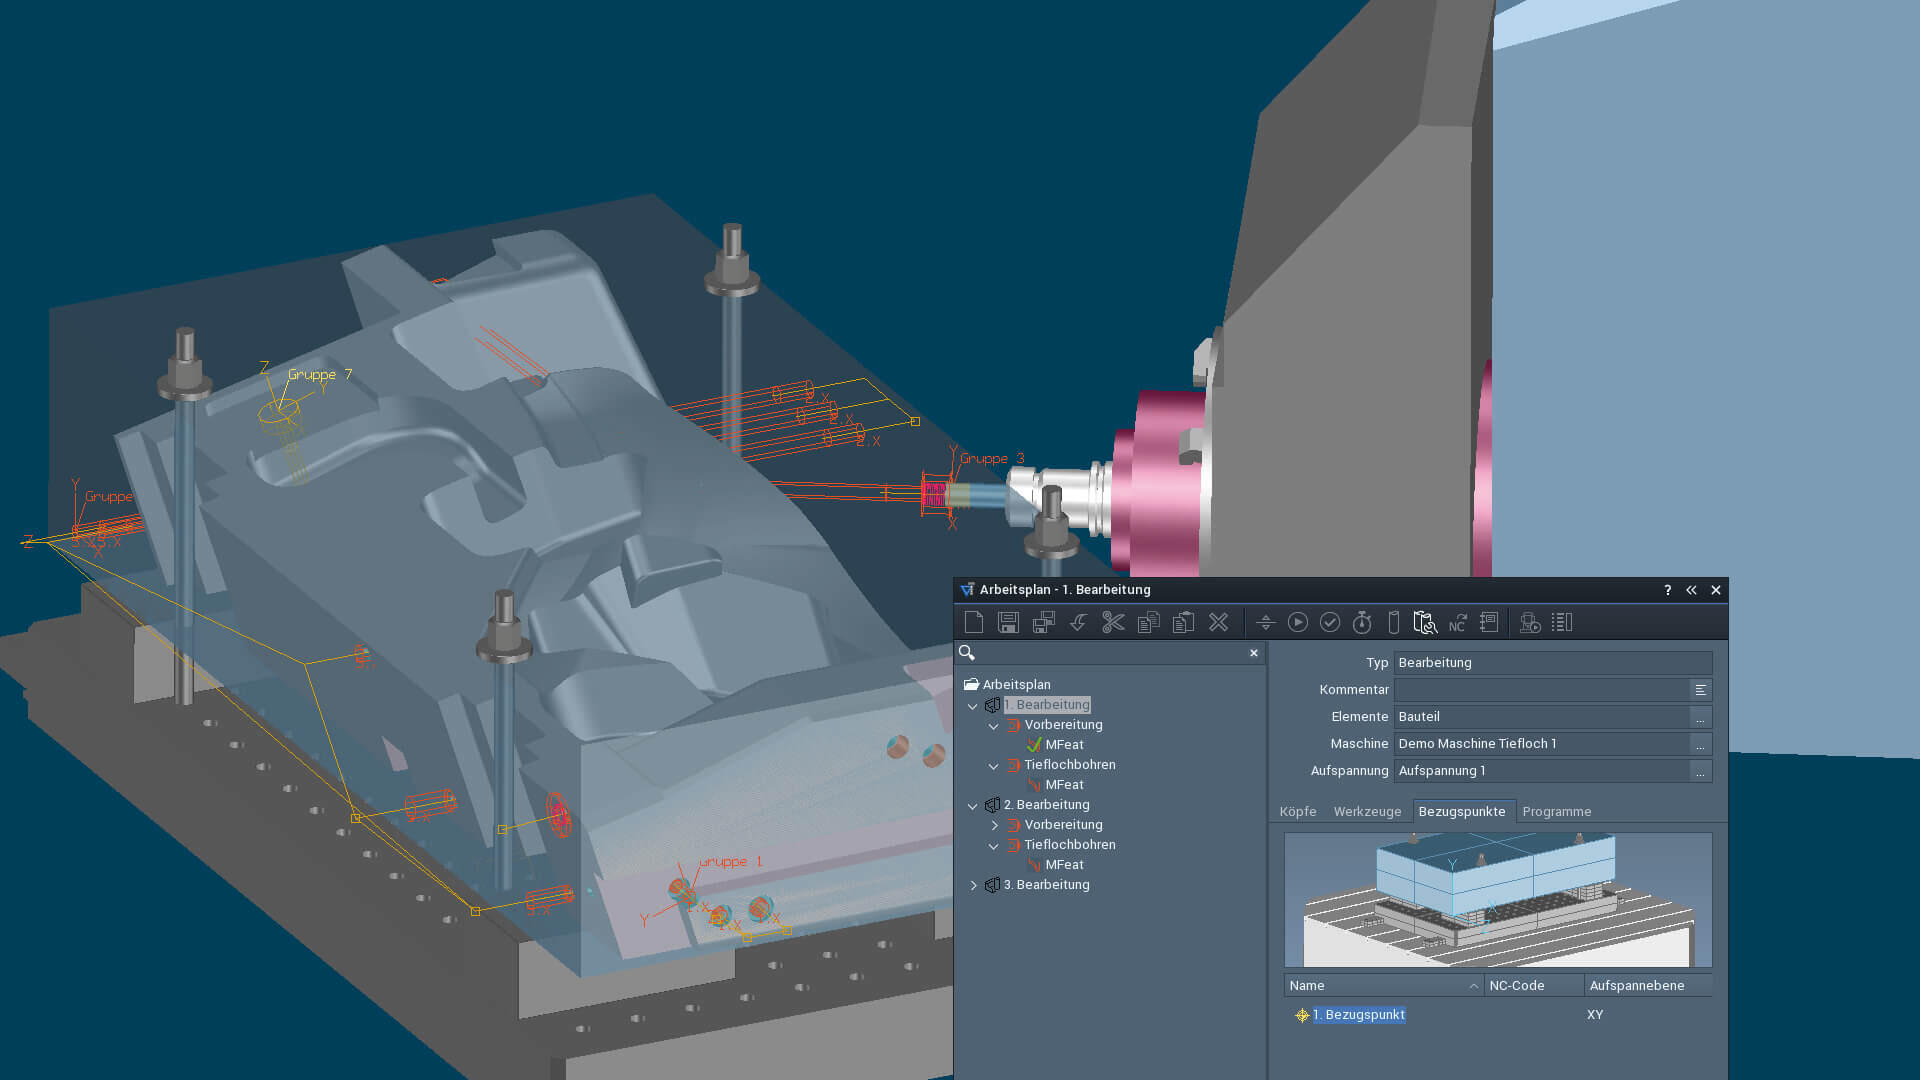The height and width of the screenshot is (1080, 1920).
Task: Click the checkmark validate circle icon
Action: [x=1330, y=622]
